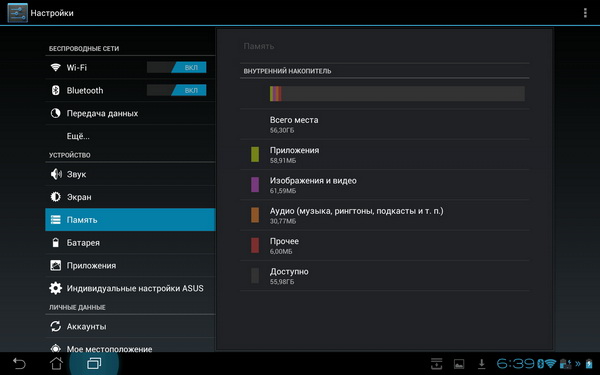Tap the Settings app icon in header

click(x=17, y=13)
